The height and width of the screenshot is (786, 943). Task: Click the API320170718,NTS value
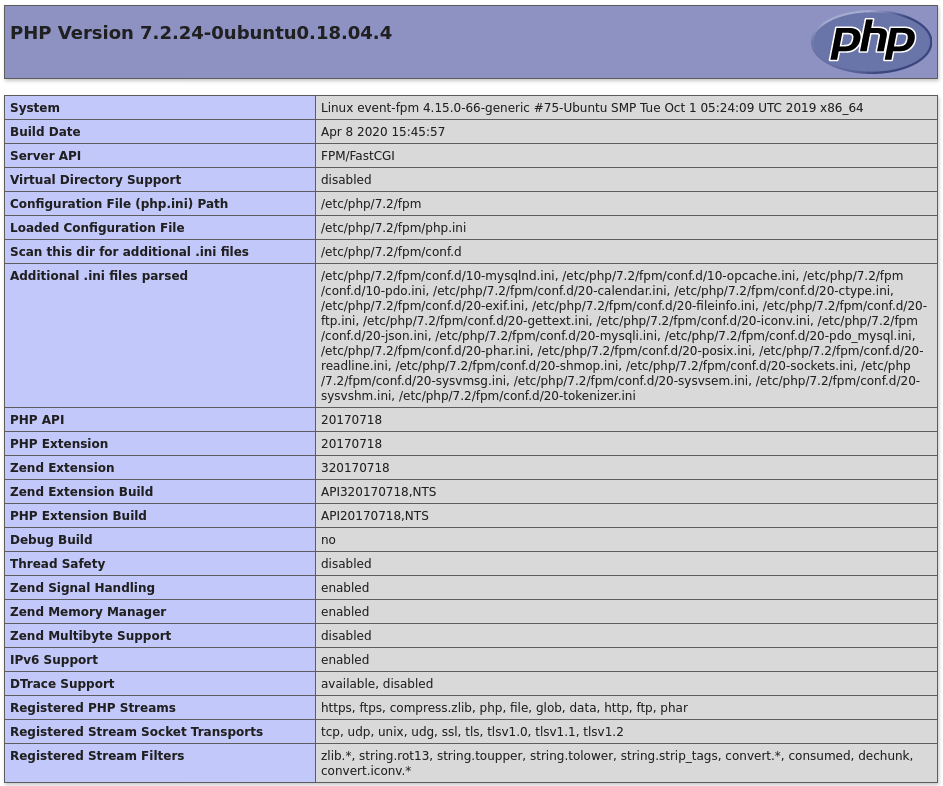pyautogui.click(x=378, y=492)
